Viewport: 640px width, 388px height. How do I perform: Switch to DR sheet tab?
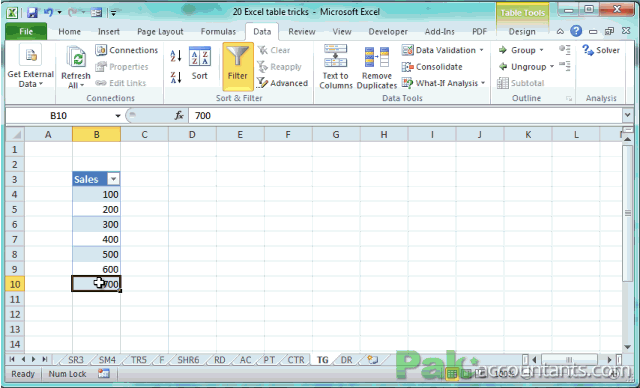coord(346,360)
